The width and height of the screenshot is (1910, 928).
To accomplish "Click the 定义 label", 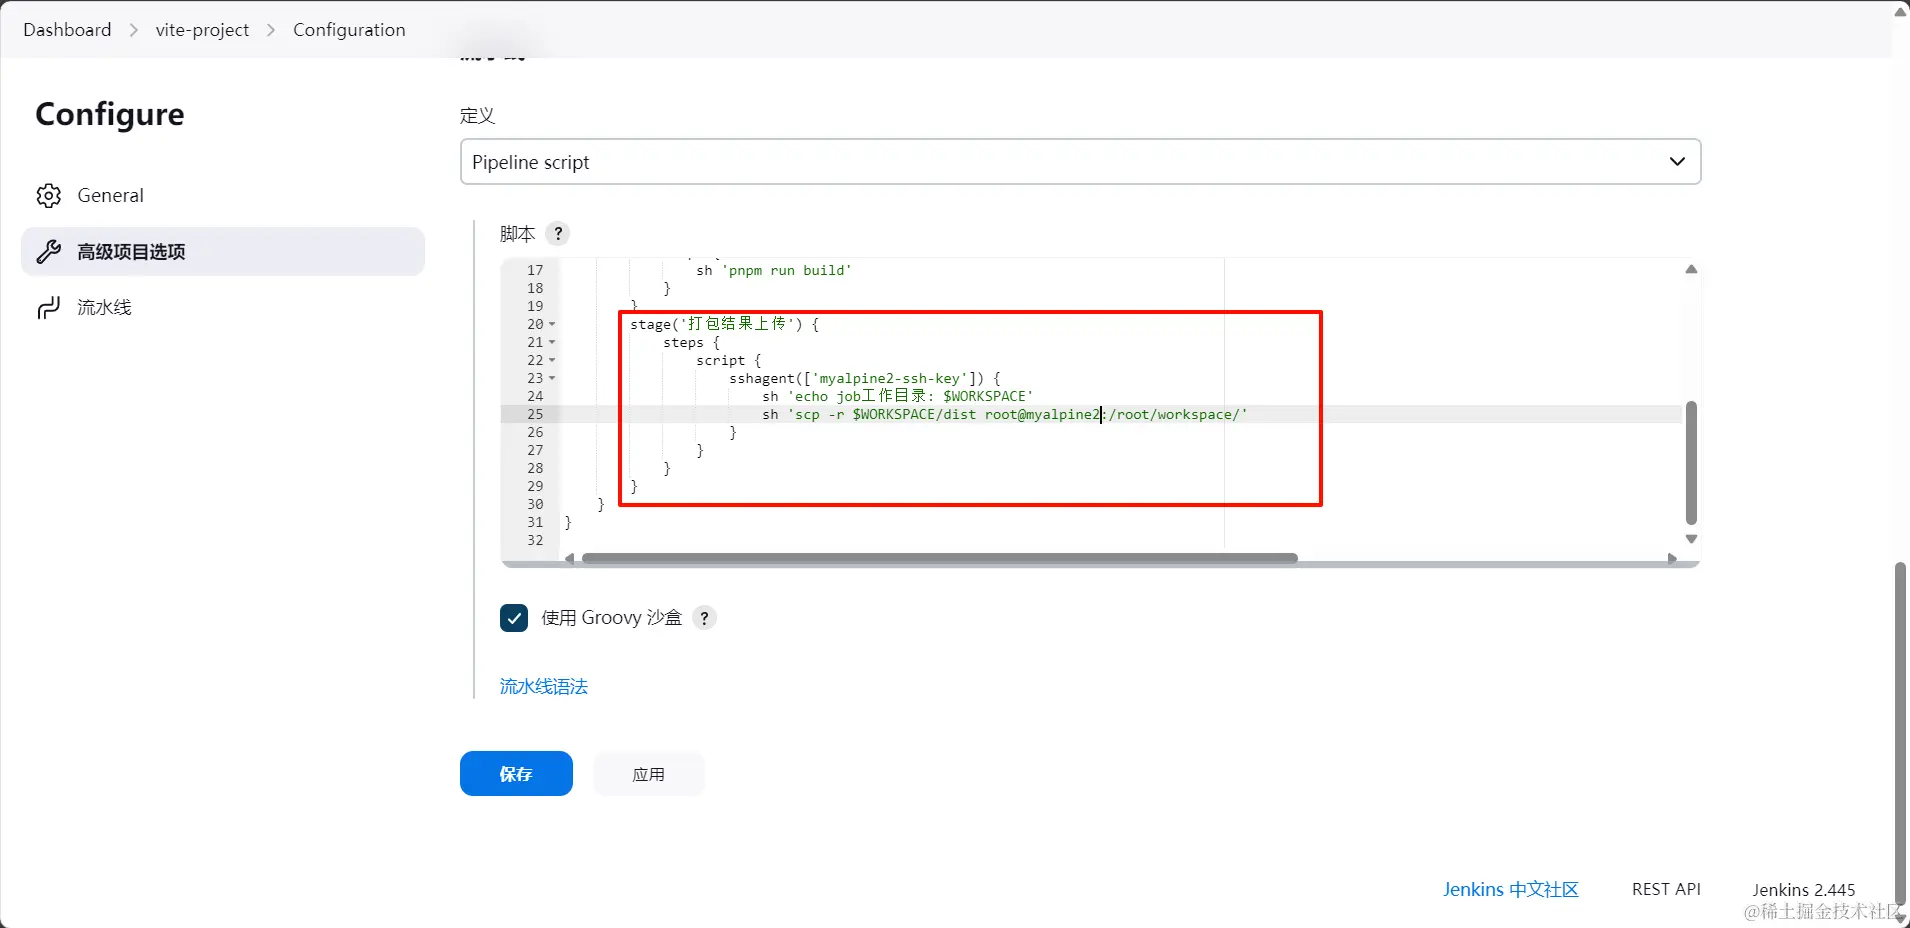I will point(477,115).
